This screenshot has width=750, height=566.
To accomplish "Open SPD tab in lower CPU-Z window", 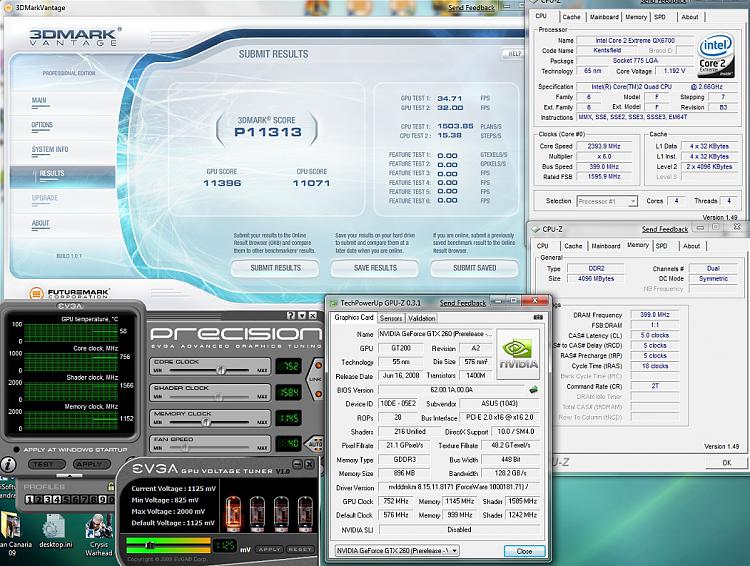I will [662, 246].
